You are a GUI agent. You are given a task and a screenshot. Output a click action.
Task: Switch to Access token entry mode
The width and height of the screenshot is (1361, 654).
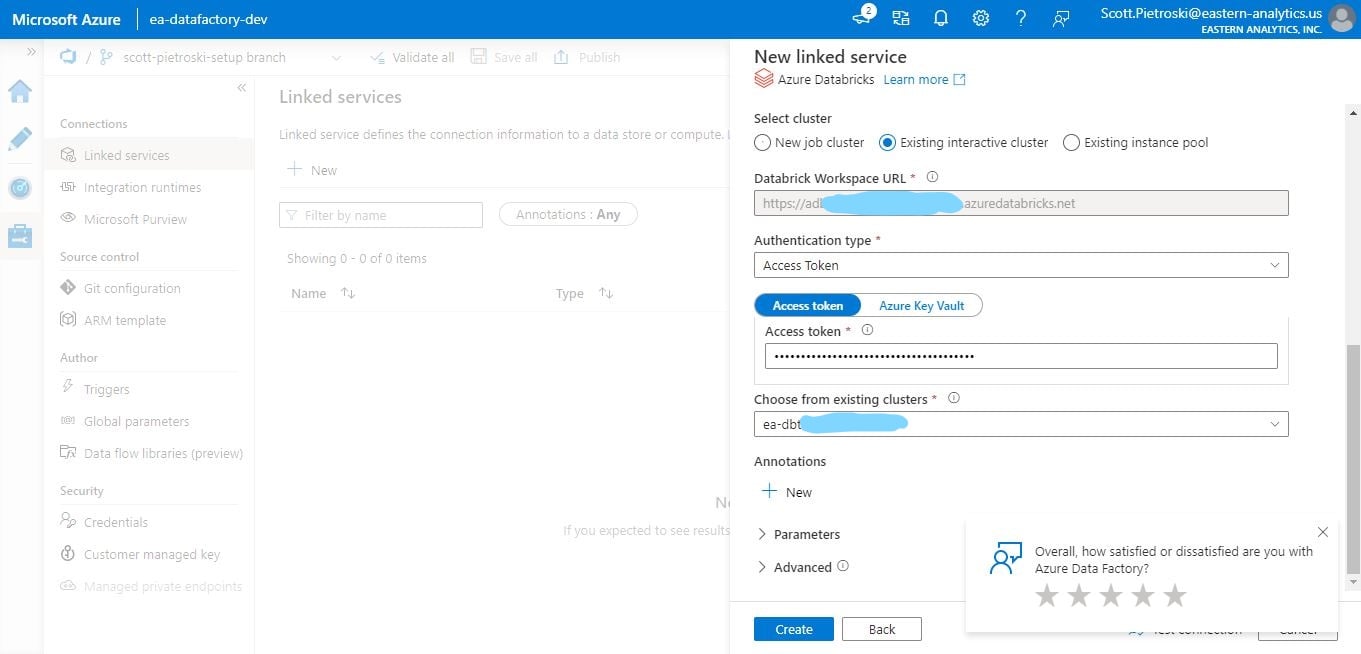point(808,305)
